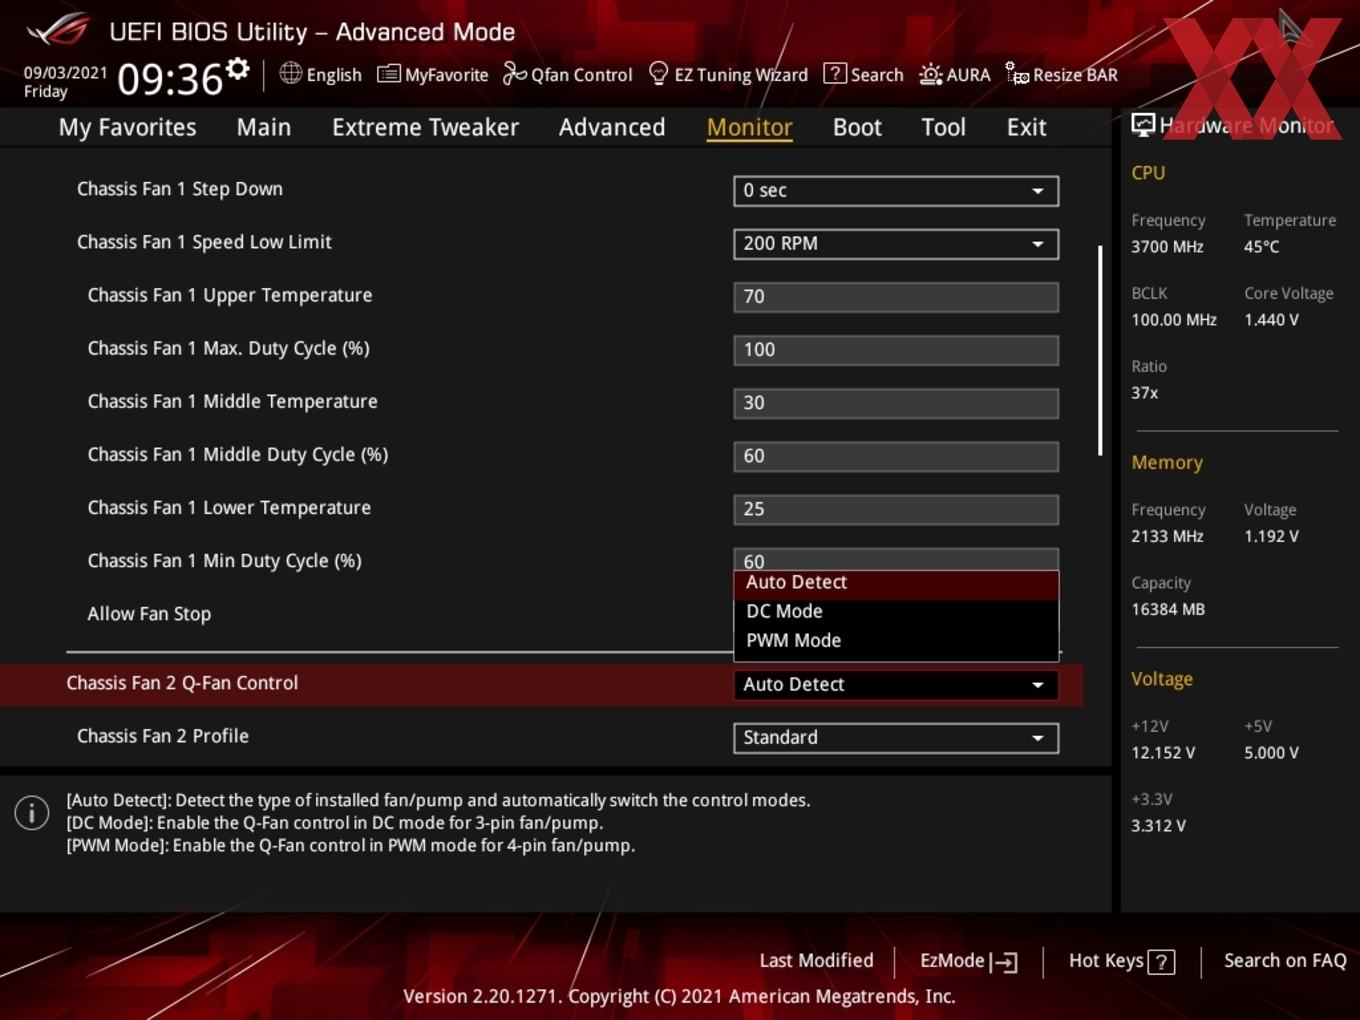
Task: Go to Boot tab
Action: point(857,127)
